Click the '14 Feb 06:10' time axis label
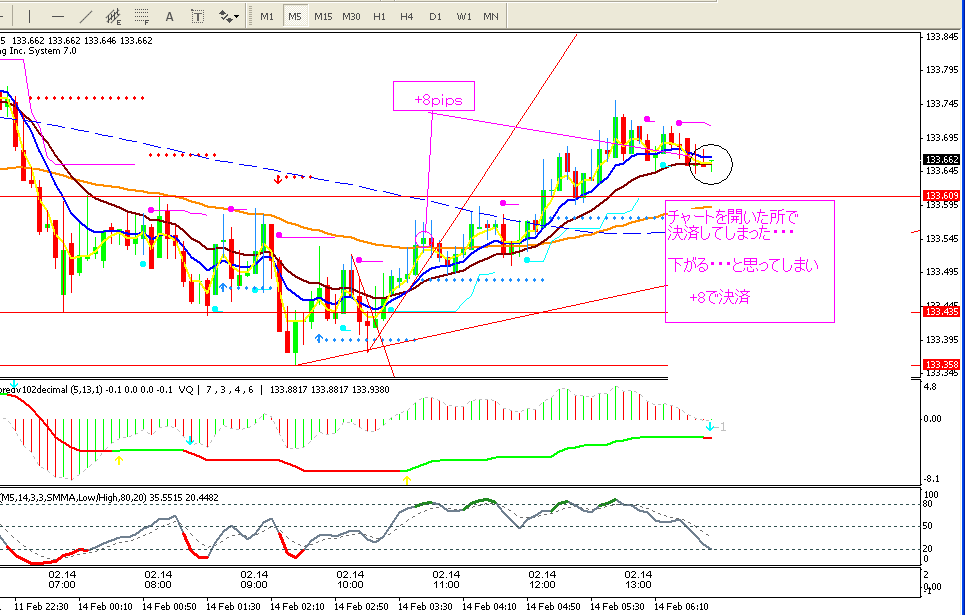965x615 pixels. point(681,606)
